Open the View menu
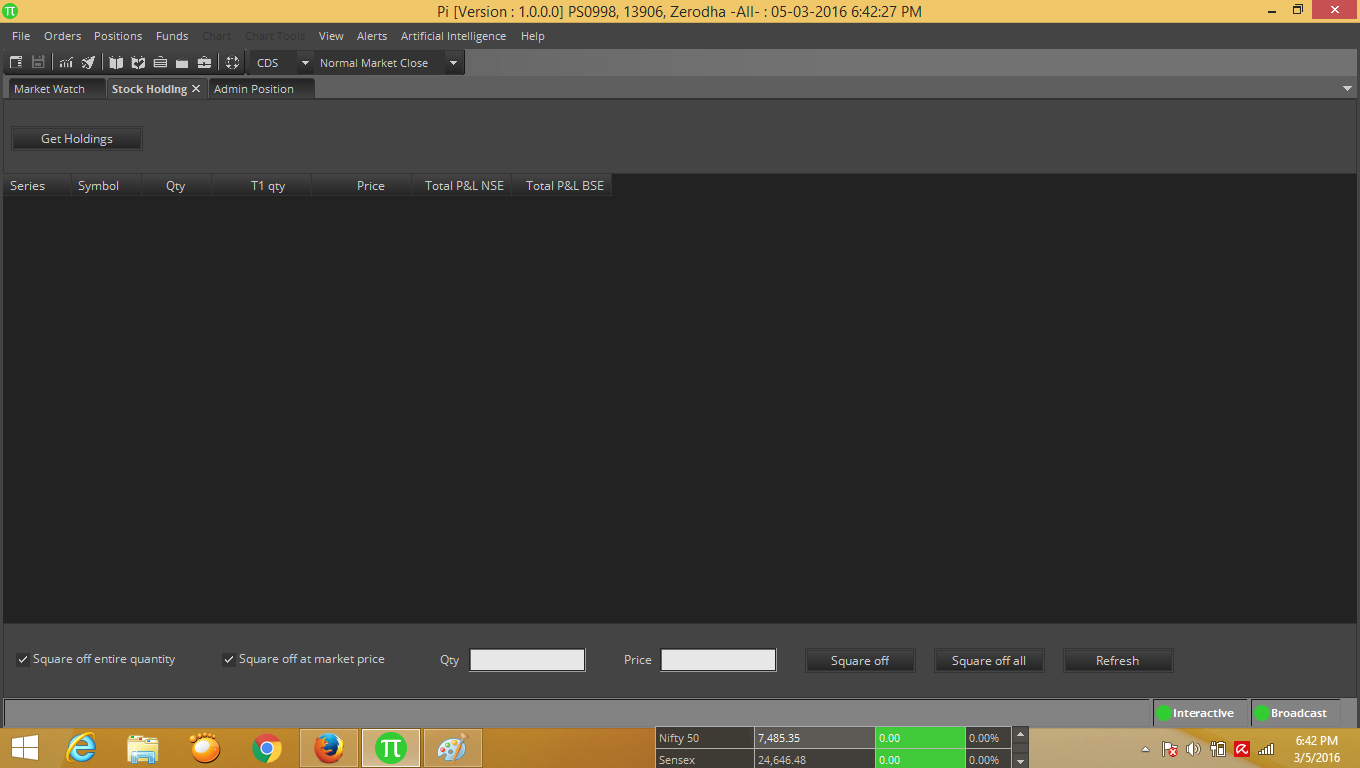 [331, 36]
